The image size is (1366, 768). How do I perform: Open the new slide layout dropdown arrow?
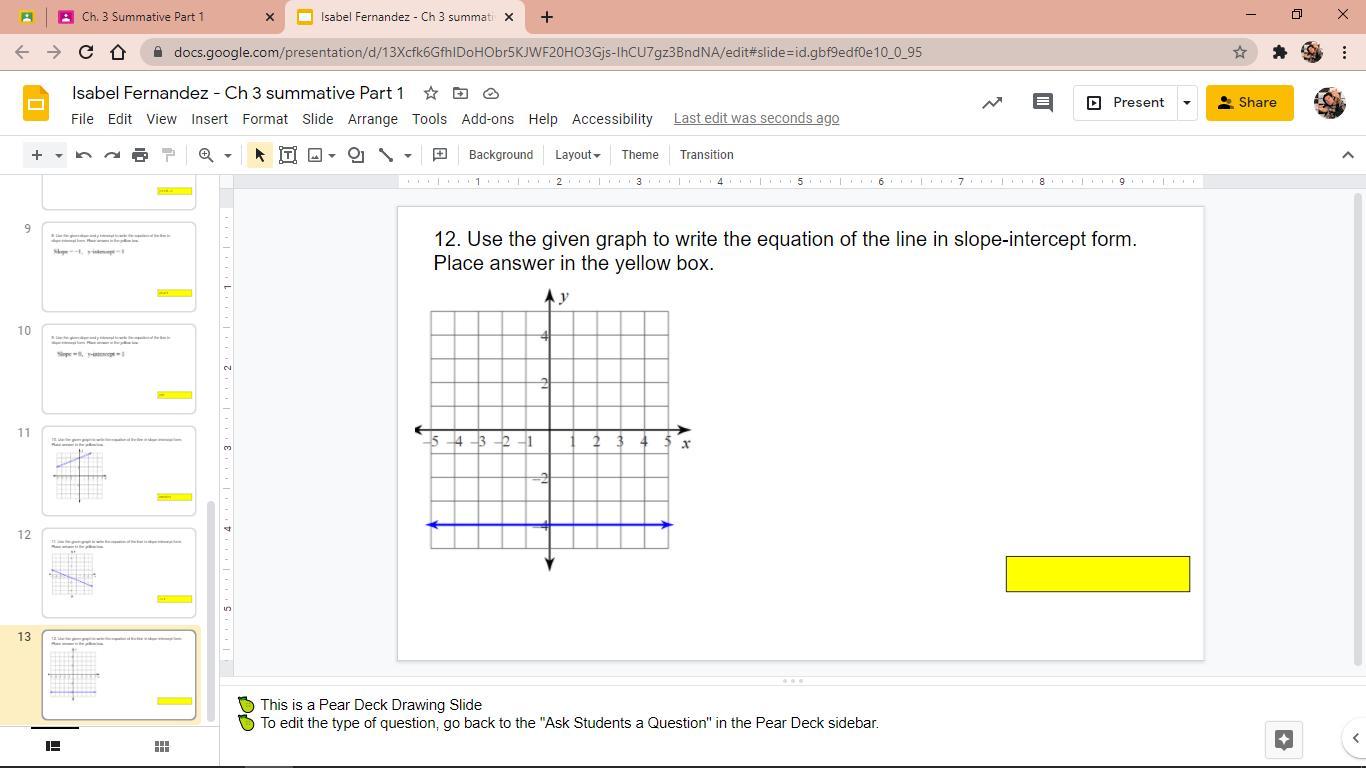pos(59,155)
